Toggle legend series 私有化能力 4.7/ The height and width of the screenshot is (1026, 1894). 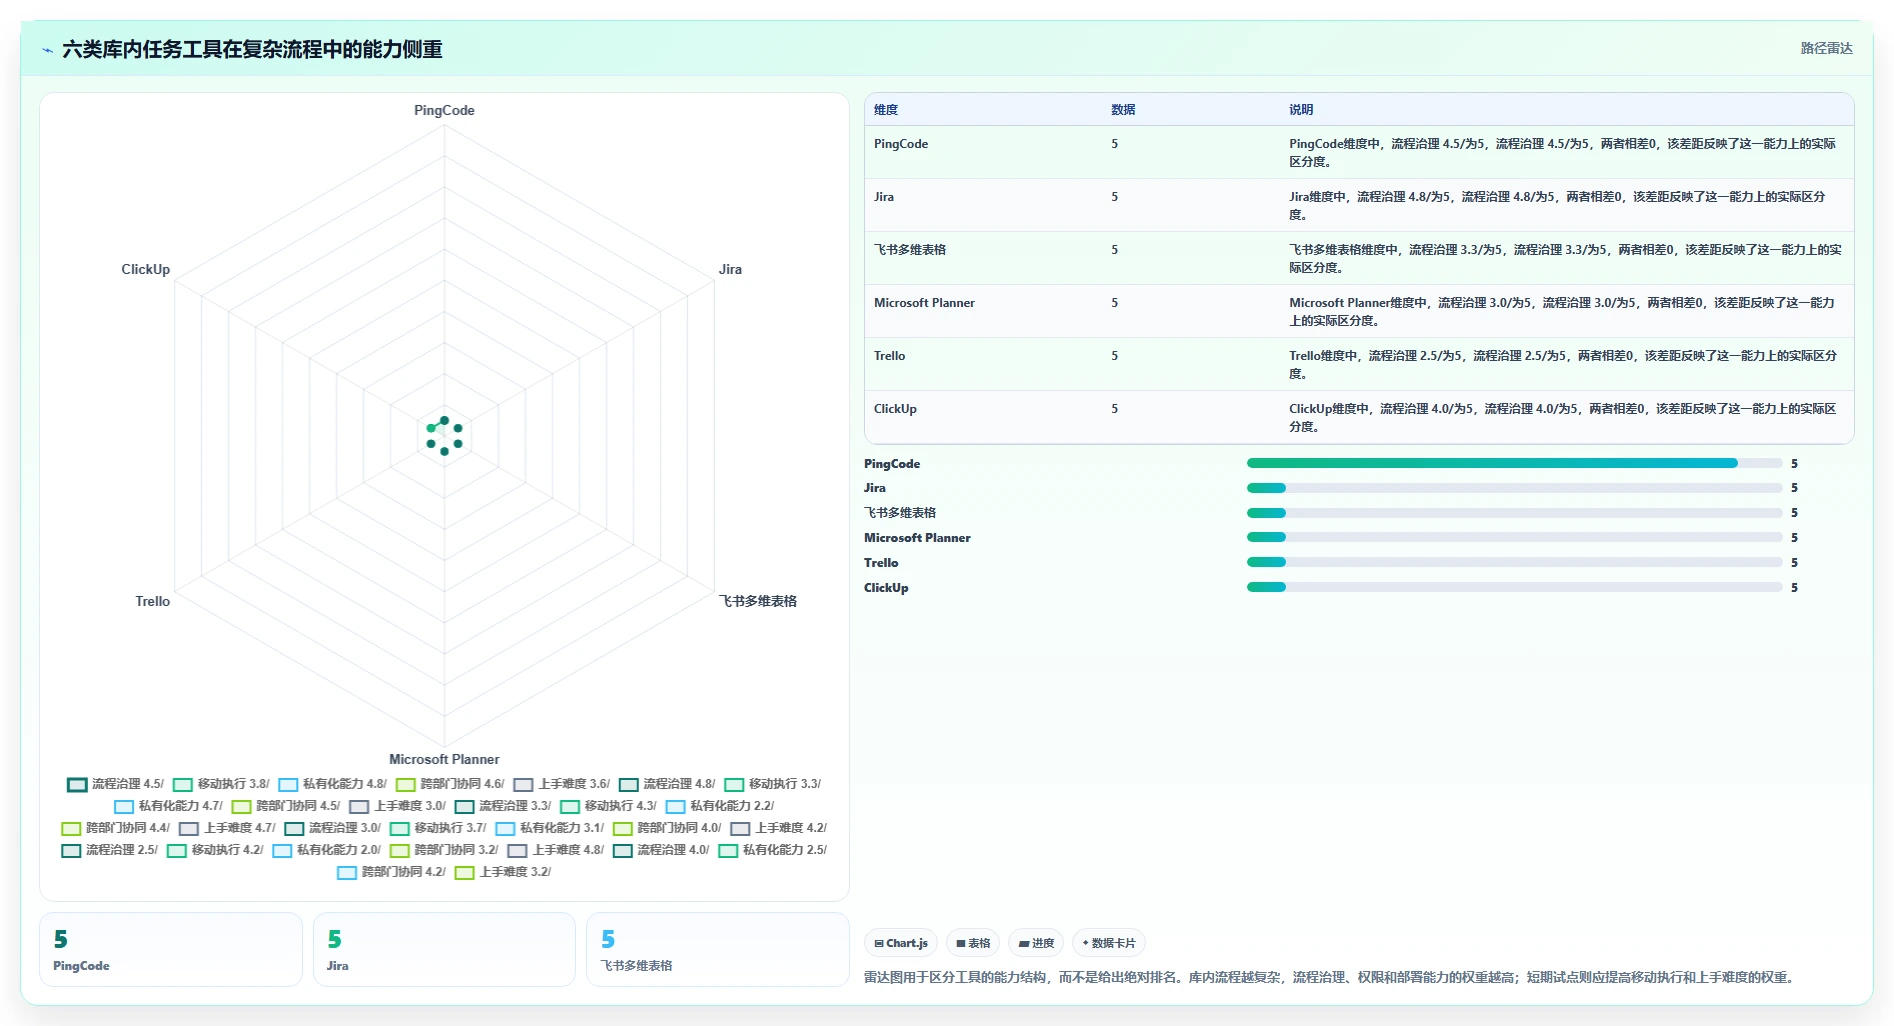coord(168,806)
